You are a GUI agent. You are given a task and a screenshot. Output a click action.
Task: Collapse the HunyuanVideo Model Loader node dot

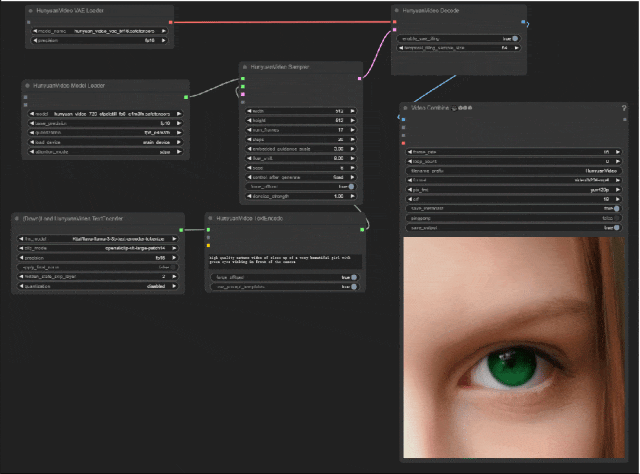click(27, 86)
